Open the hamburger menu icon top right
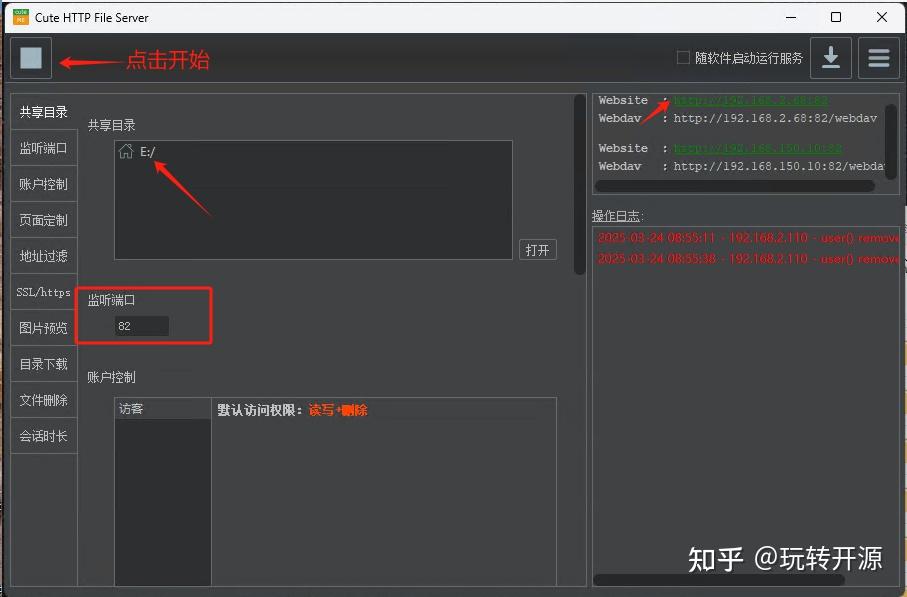Screen dimensions: 907x597 [877, 57]
